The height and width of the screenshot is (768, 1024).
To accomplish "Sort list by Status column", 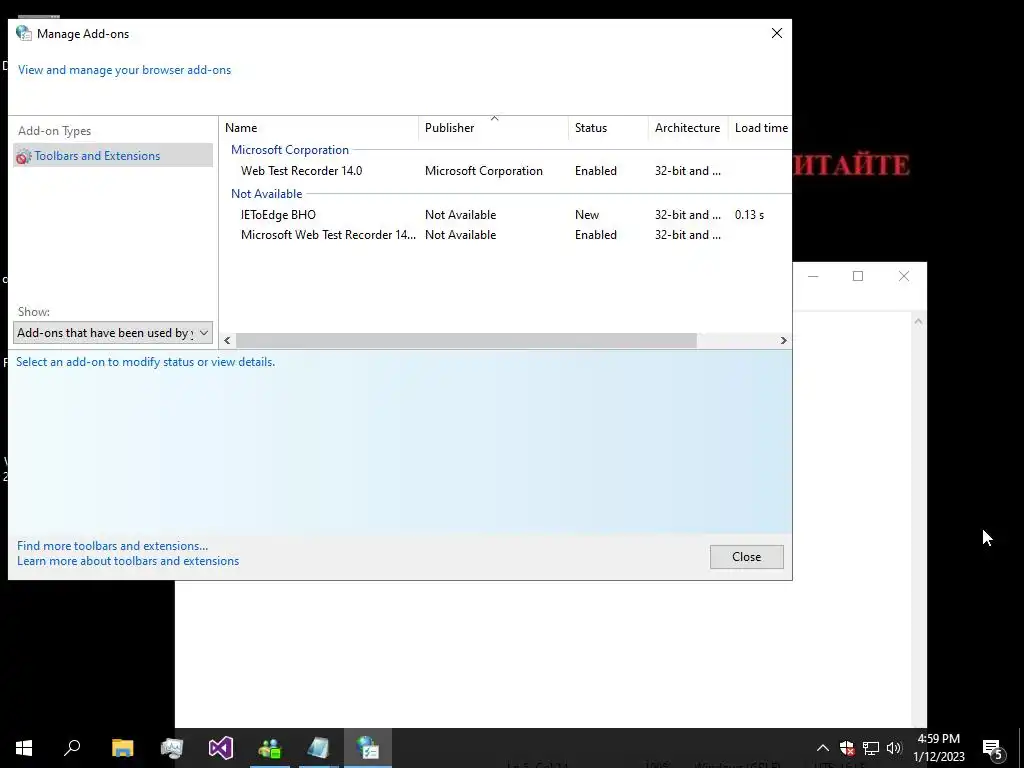I will [x=609, y=128].
